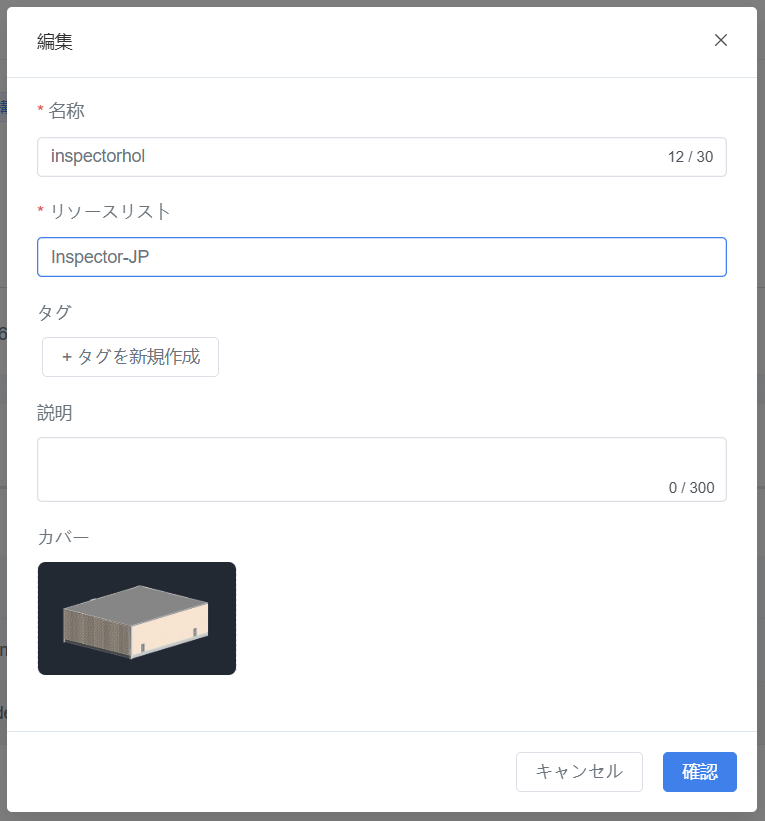Click the blue 確認 button
Image resolution: width=765 pixels, height=821 pixels.
[700, 772]
